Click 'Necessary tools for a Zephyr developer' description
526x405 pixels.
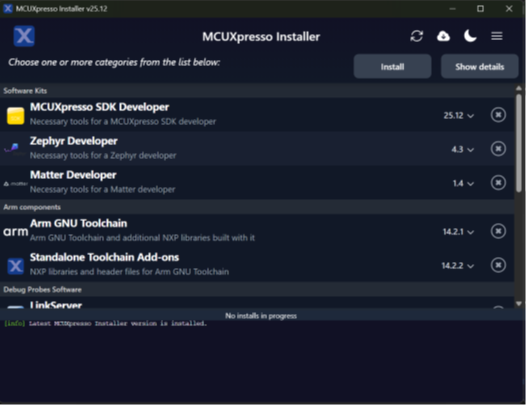[x=103, y=155]
